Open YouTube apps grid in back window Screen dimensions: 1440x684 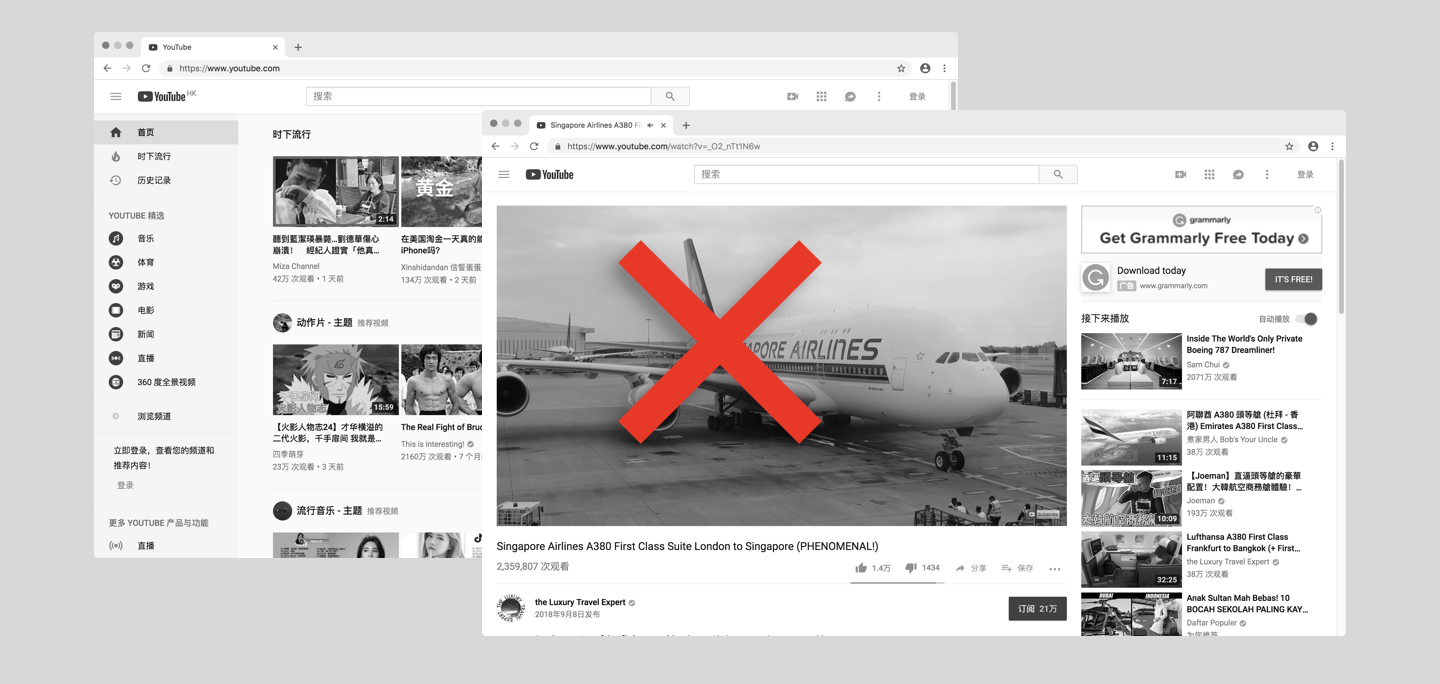tap(821, 96)
